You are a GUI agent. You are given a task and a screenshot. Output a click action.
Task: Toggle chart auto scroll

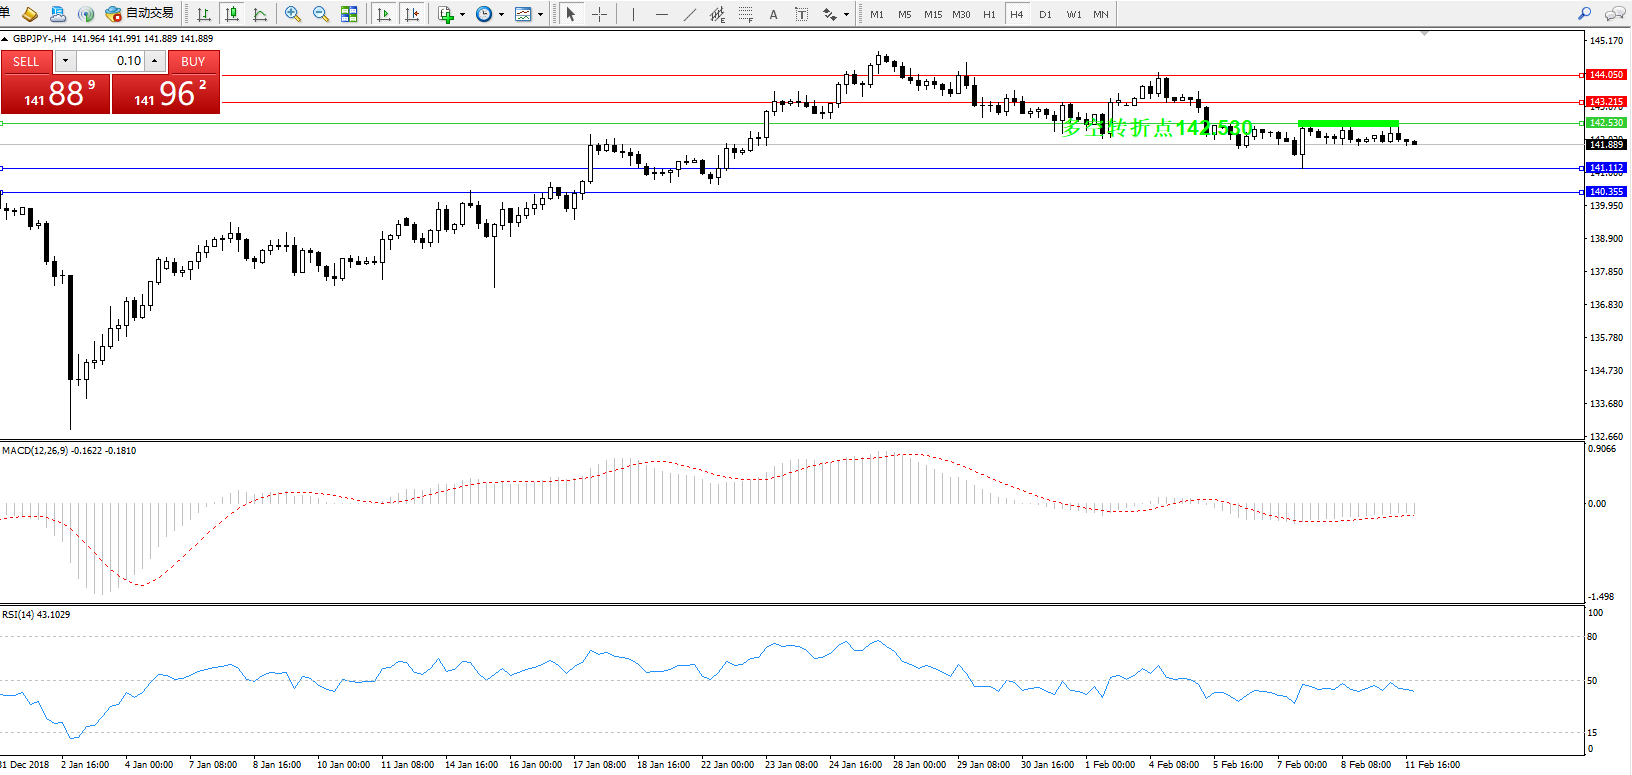(x=384, y=14)
